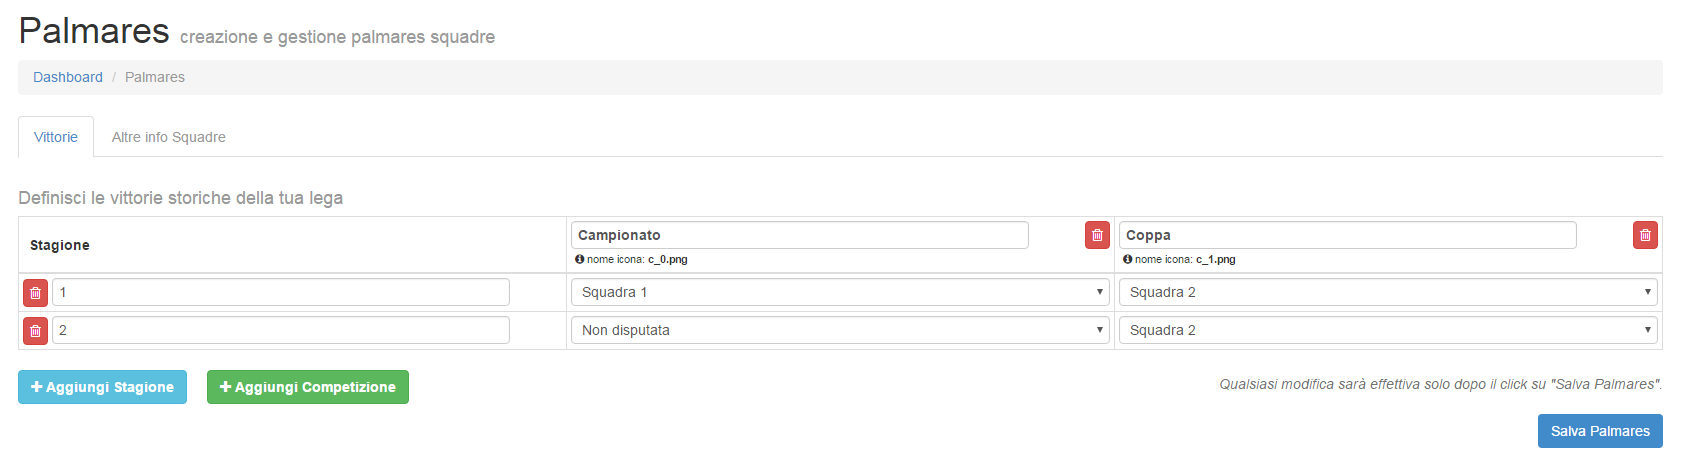Focus the Coppa competition name field
Viewport: 1681px width, 463px height.
[1347, 235]
